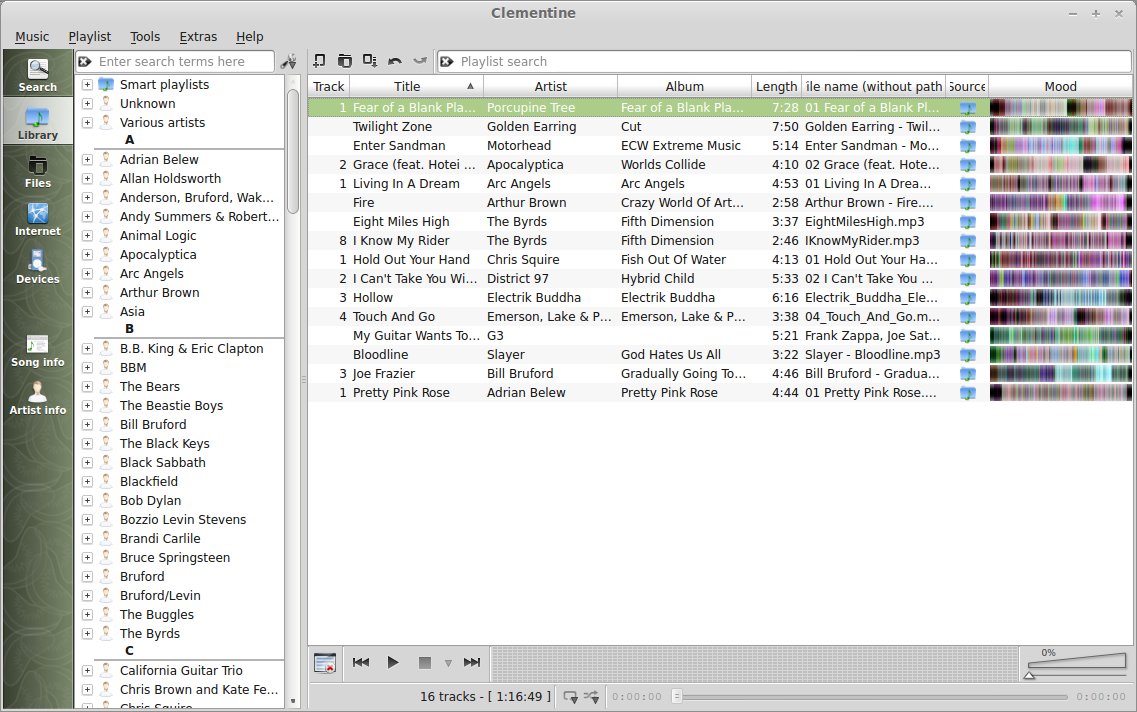Open the Extras menu
The height and width of the screenshot is (712, 1137).
pos(198,36)
